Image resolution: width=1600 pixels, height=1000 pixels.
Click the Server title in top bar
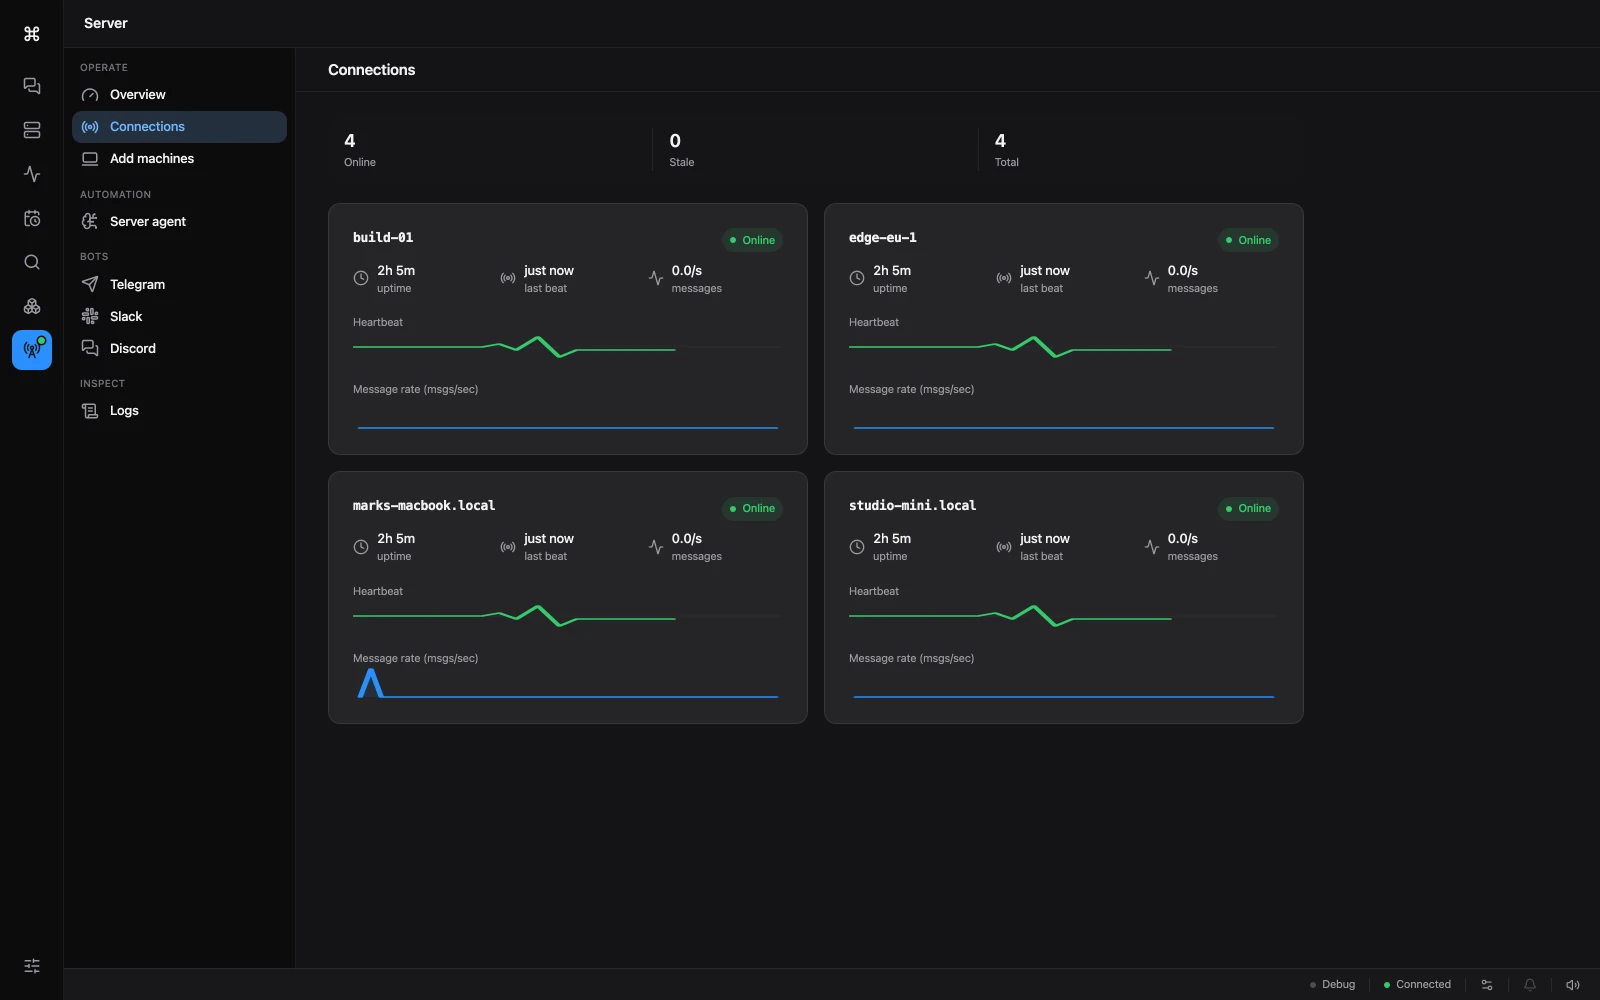[106, 23]
